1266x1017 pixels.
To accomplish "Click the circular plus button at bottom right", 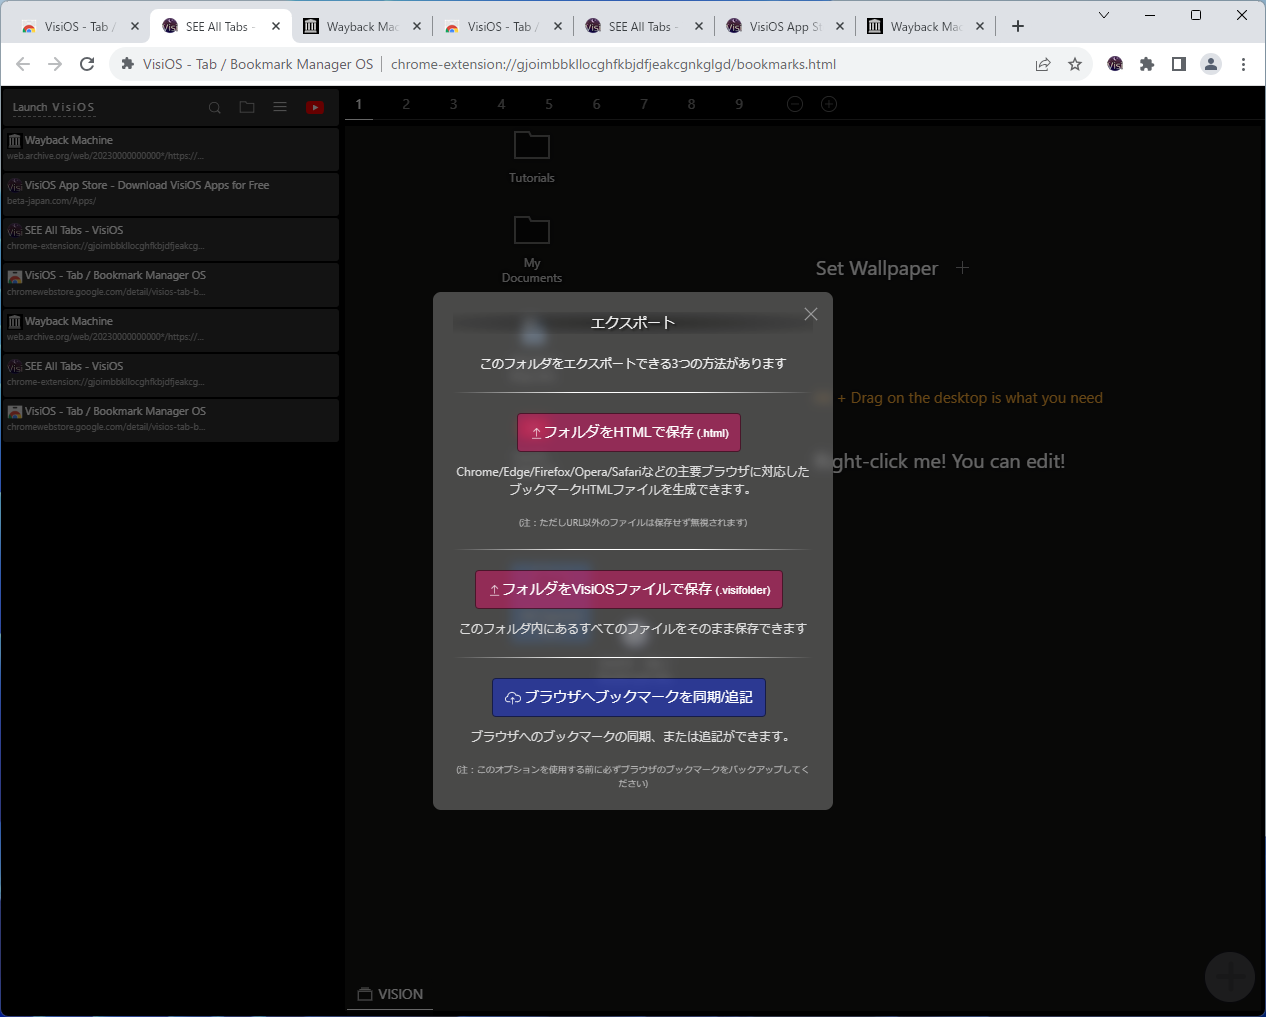I will pyautogui.click(x=1229, y=976).
